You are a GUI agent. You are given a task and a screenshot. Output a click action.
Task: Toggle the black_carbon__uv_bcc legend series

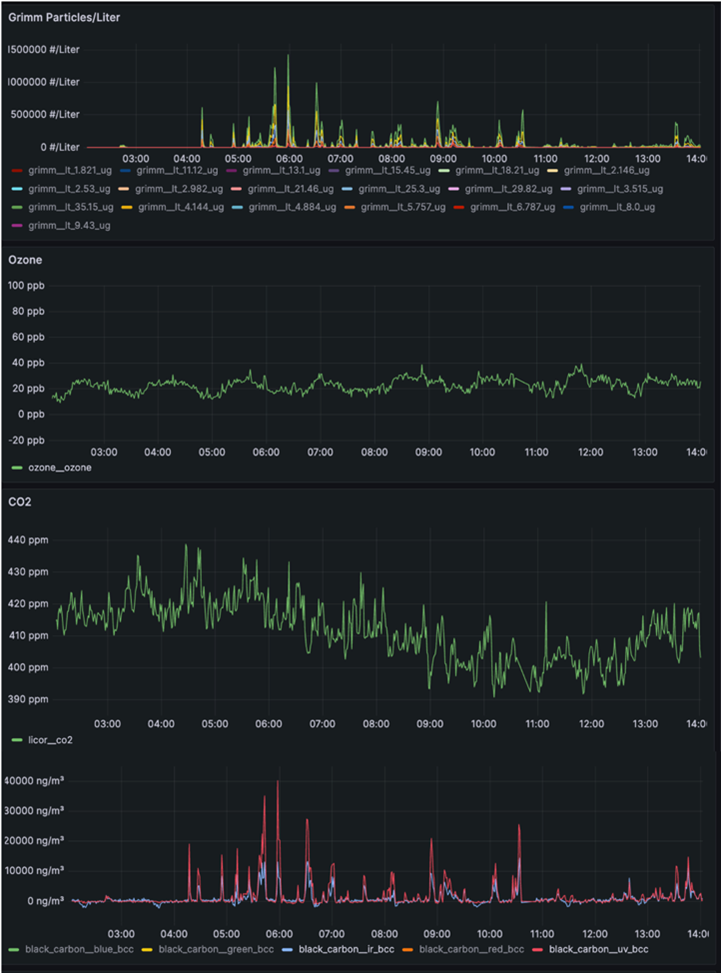point(599,947)
